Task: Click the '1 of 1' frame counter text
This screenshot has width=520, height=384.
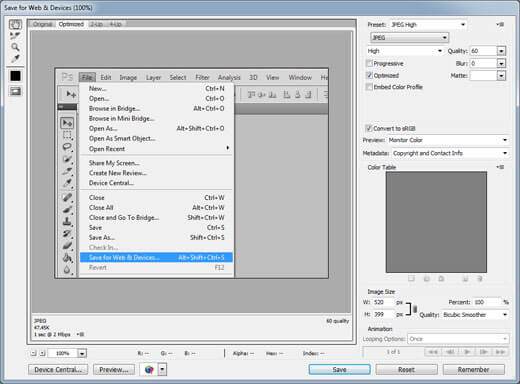Action: click(x=393, y=352)
